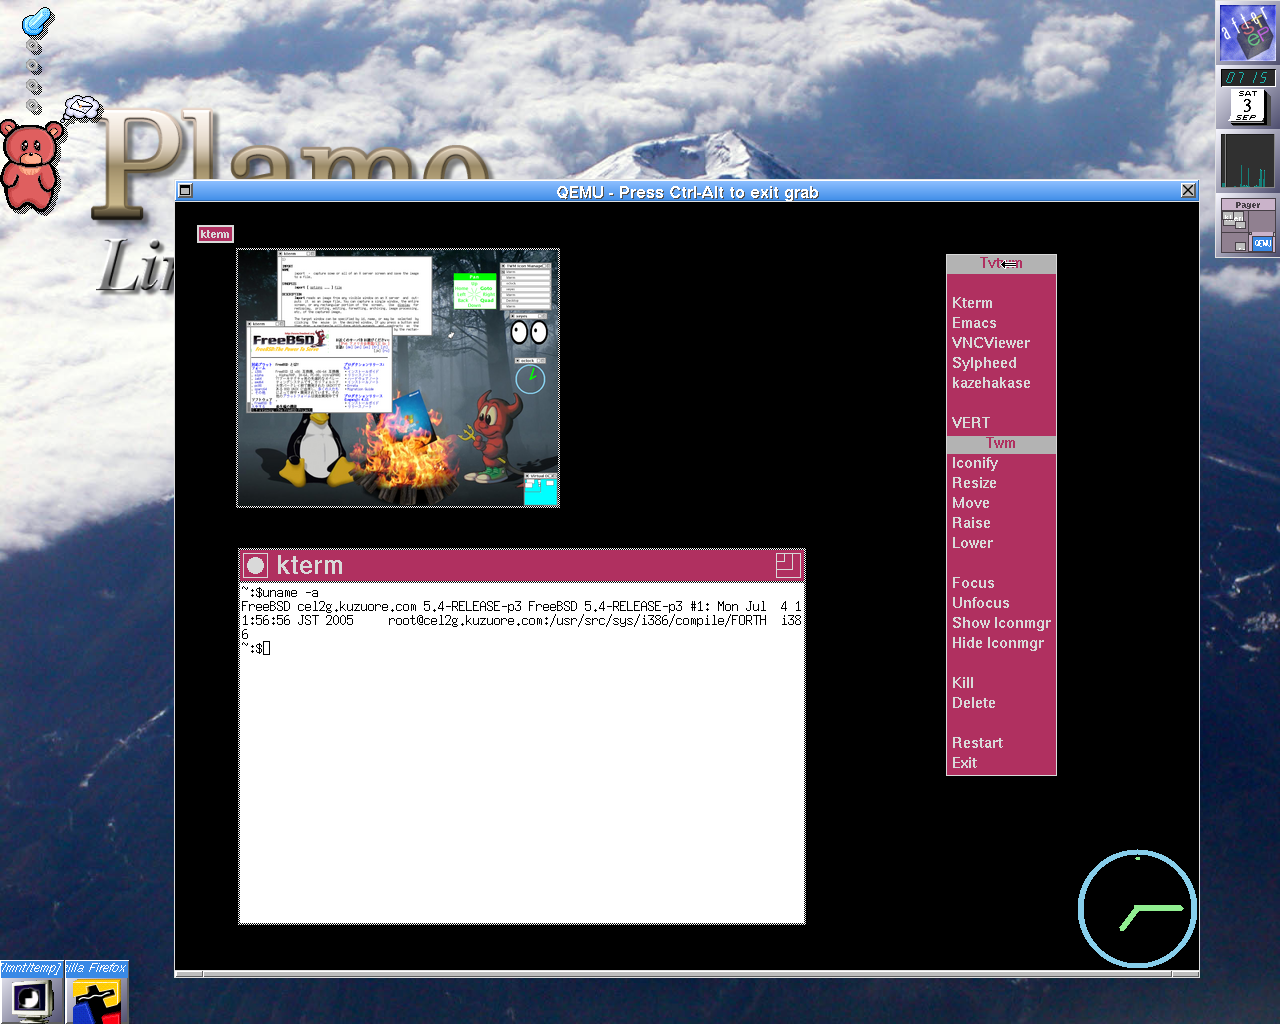The image size is (1280, 1024).
Task: Click the QEMU window title bar
Action: (687, 191)
